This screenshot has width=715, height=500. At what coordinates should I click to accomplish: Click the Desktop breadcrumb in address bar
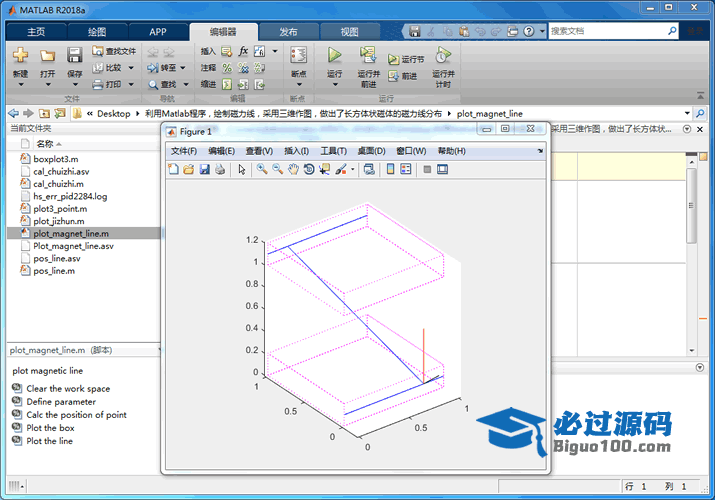pos(114,113)
